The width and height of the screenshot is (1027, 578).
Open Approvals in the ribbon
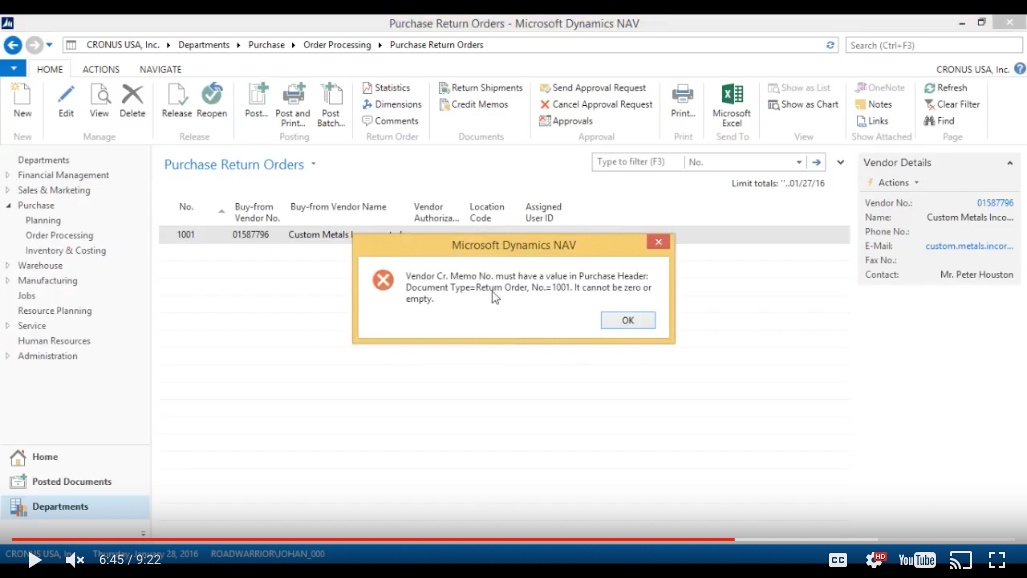[566, 121]
